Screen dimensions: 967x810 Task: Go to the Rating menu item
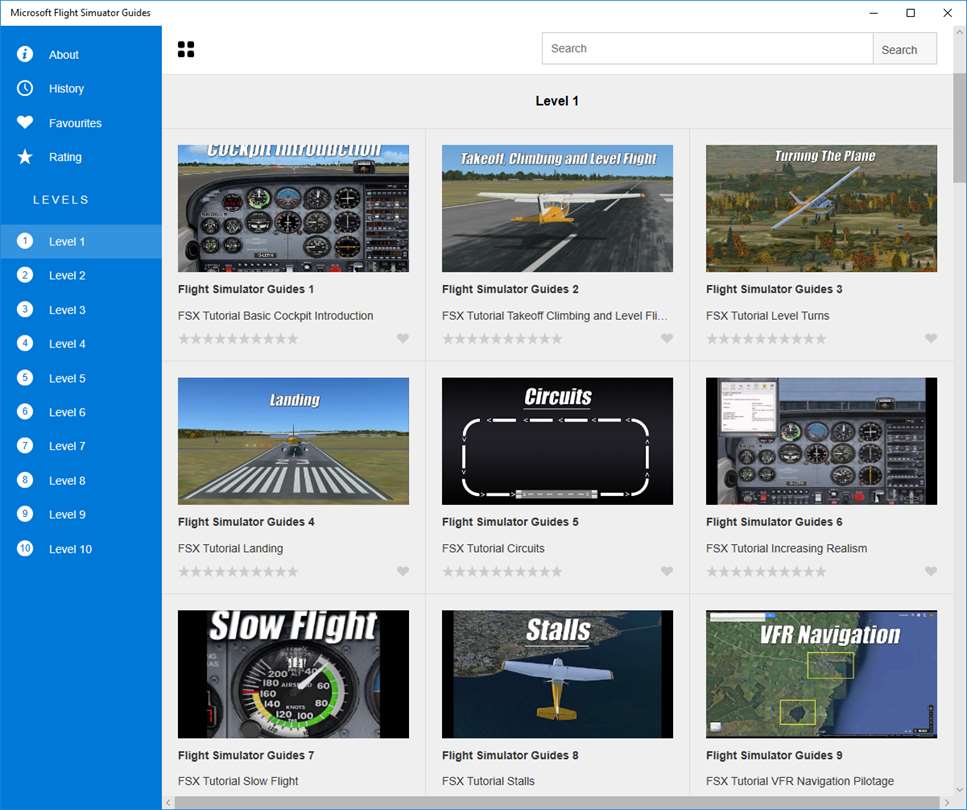tap(81, 157)
